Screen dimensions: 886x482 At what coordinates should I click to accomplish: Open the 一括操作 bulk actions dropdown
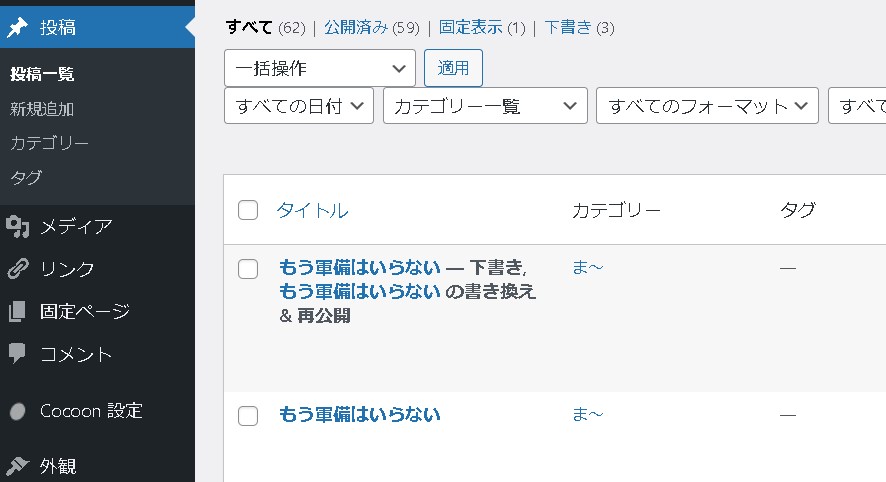pyautogui.click(x=319, y=68)
